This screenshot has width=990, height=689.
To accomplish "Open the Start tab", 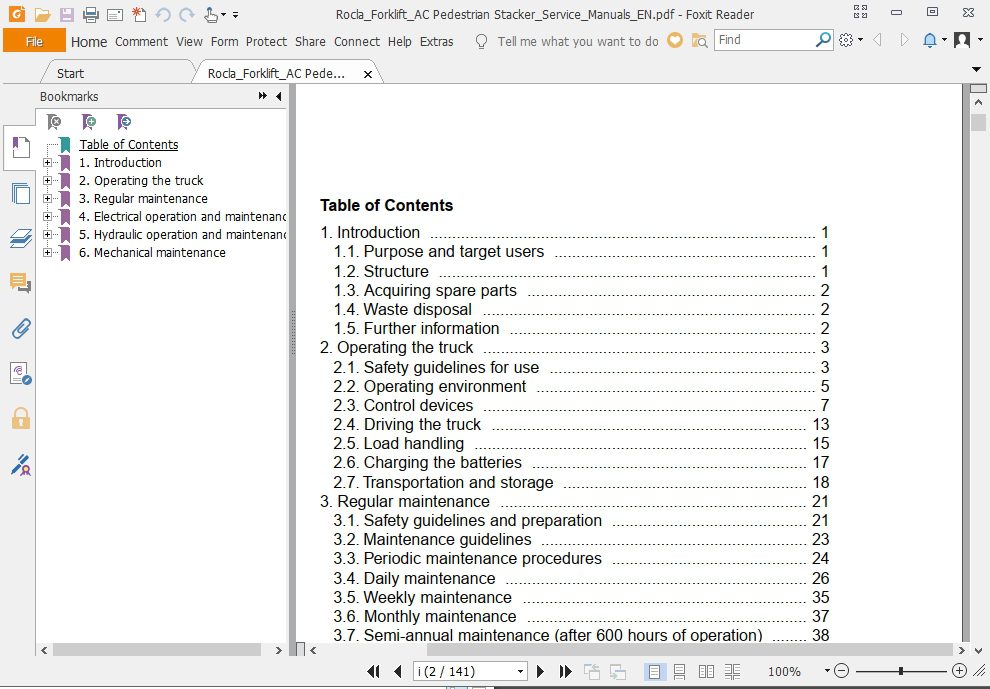I will click(69, 72).
